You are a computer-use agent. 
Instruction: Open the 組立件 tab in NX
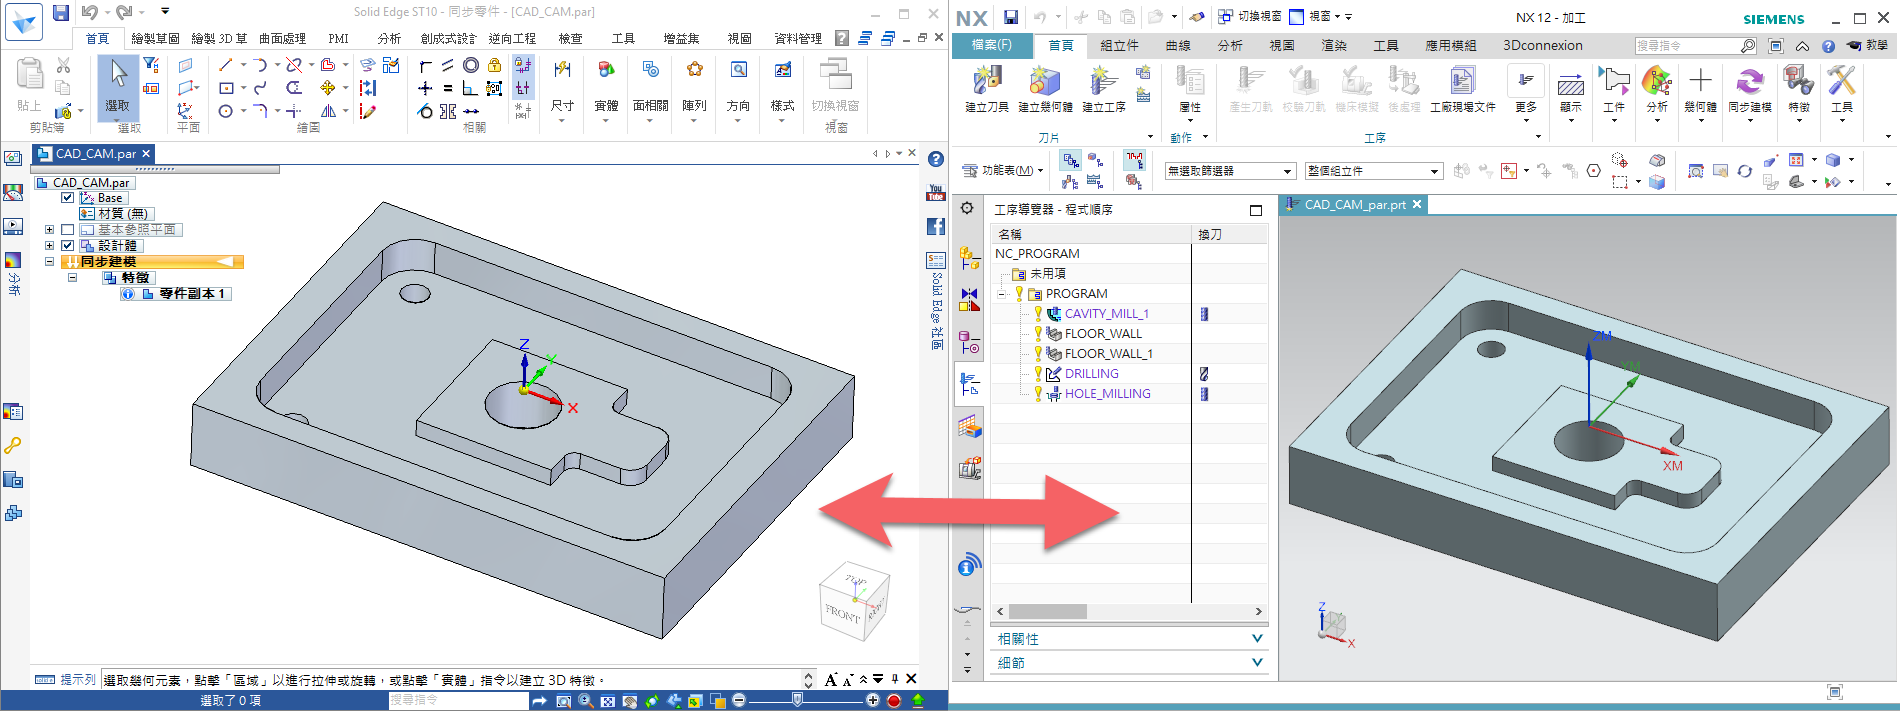tap(1119, 45)
